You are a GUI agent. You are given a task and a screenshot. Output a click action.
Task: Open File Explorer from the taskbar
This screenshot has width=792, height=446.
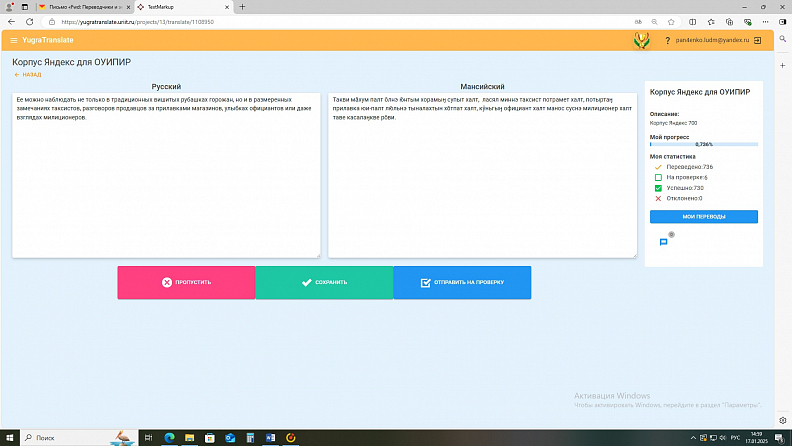[x=189, y=438]
